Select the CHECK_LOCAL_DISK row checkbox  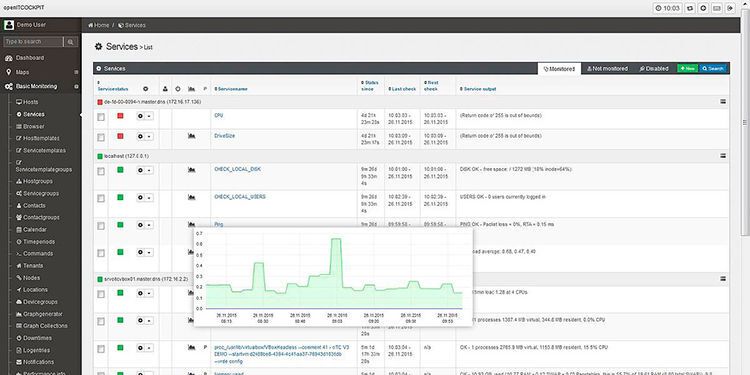(x=101, y=171)
